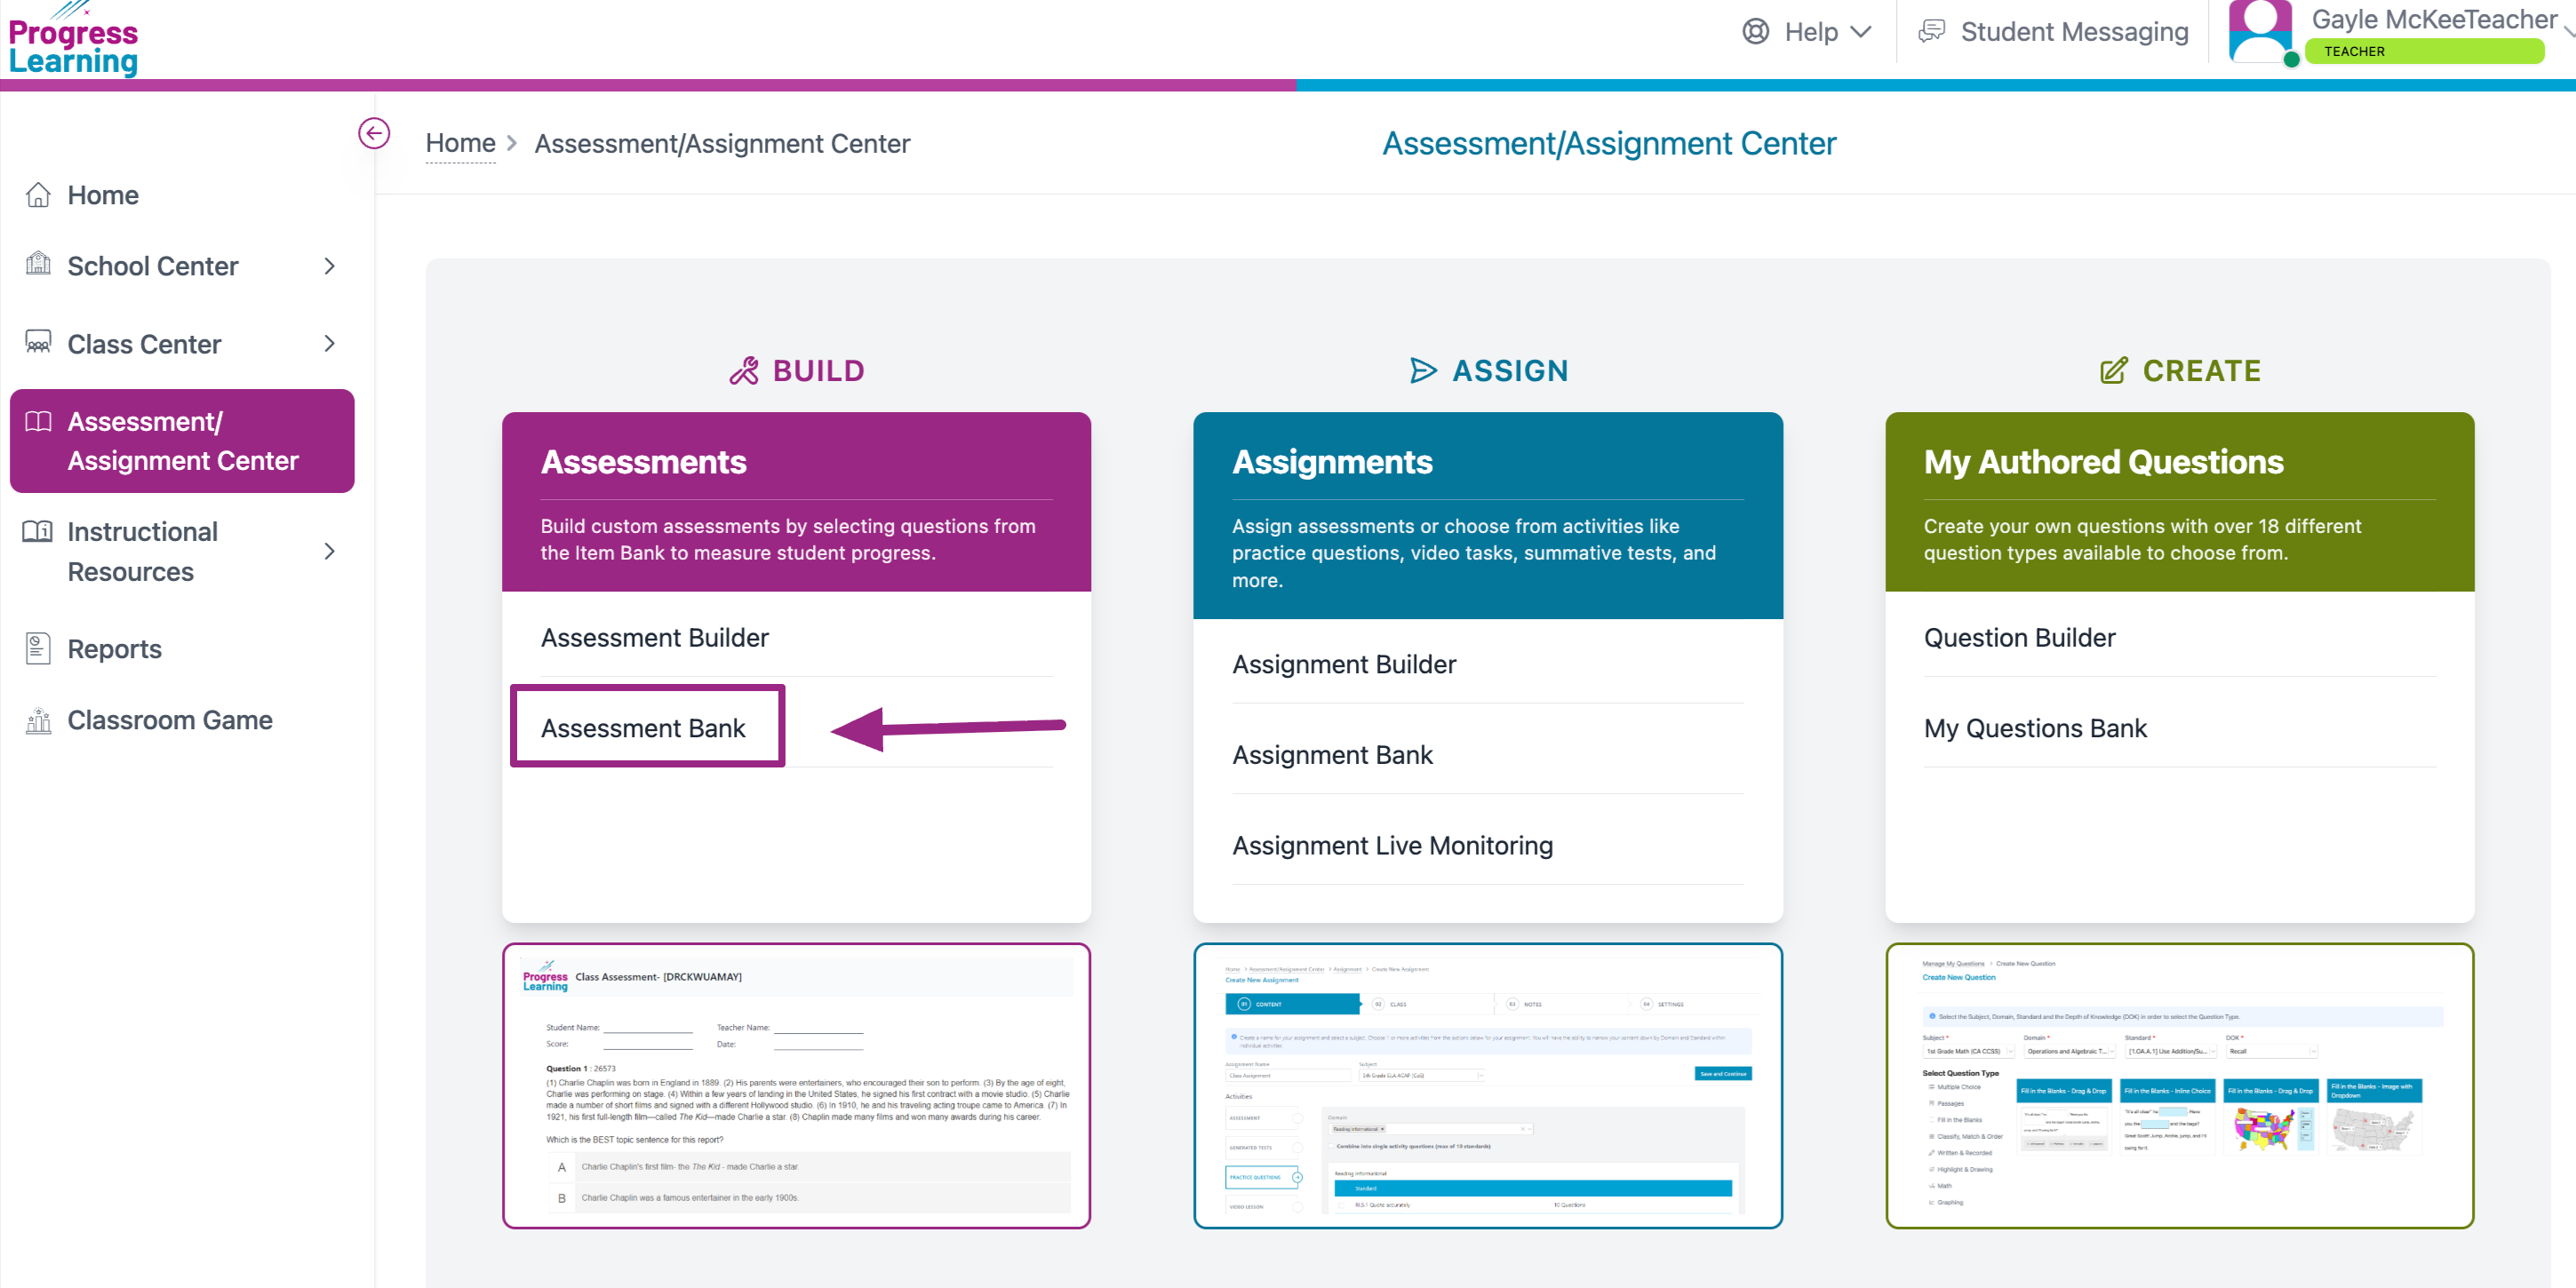Expand the Instructional Resources chevron
The image size is (2576, 1288).
pyautogui.click(x=329, y=551)
